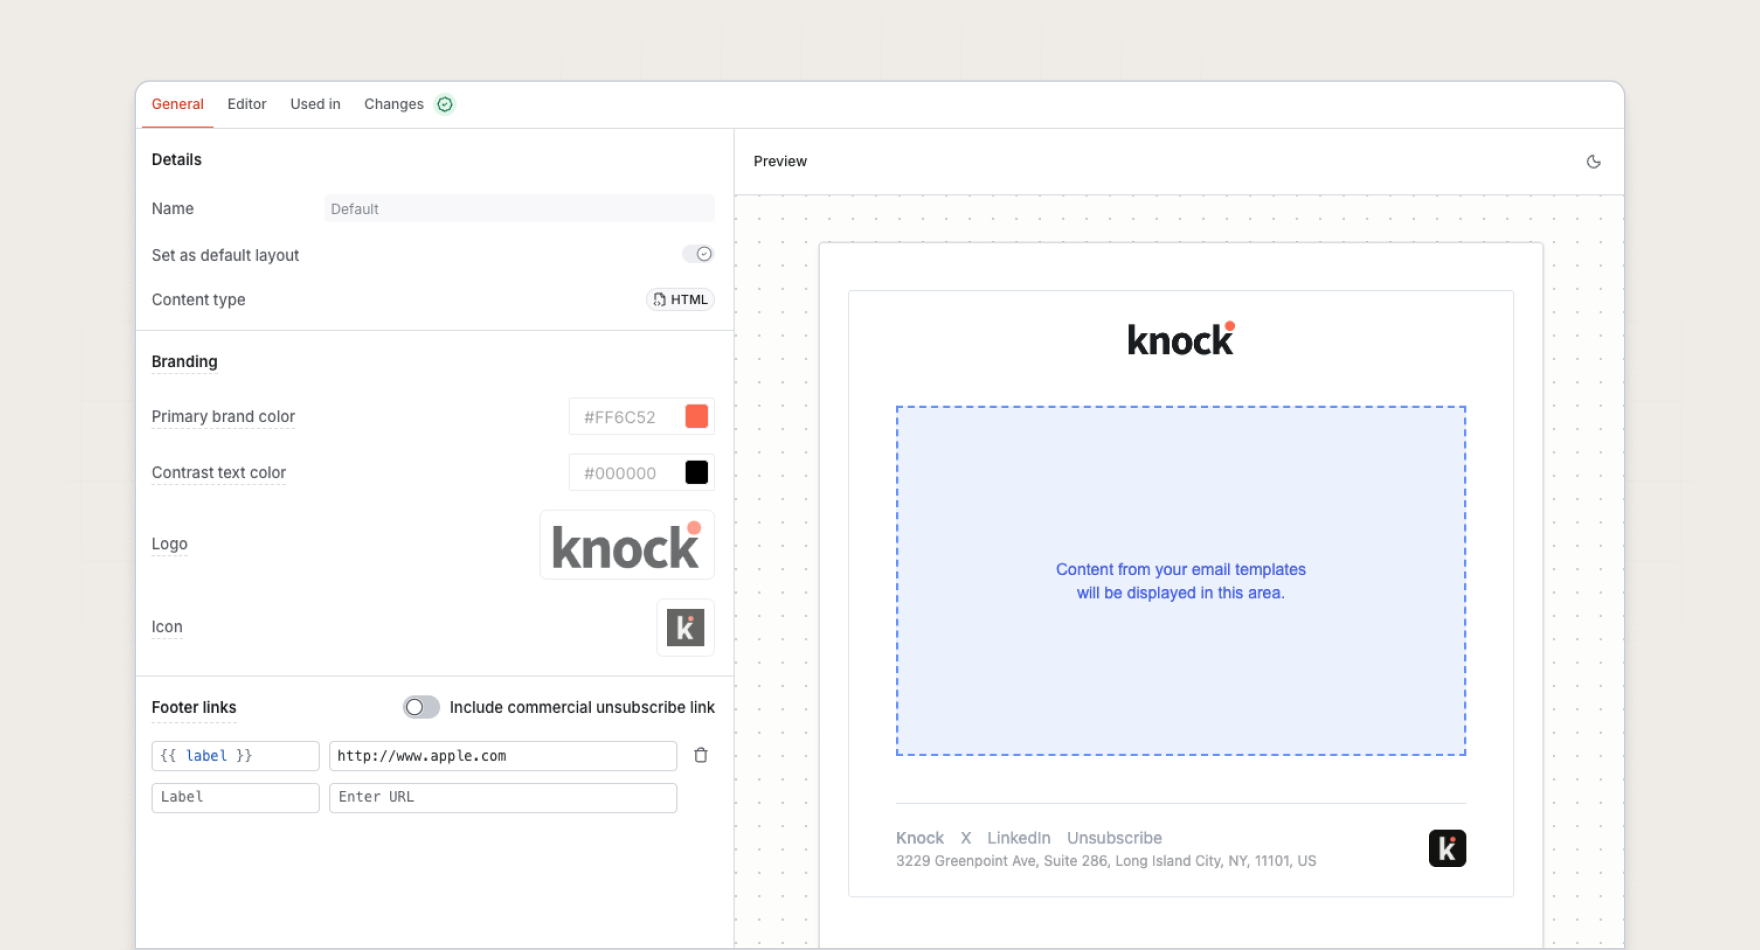Click the http://www.apple.com URL field
The width and height of the screenshot is (1760, 950).
pos(503,756)
